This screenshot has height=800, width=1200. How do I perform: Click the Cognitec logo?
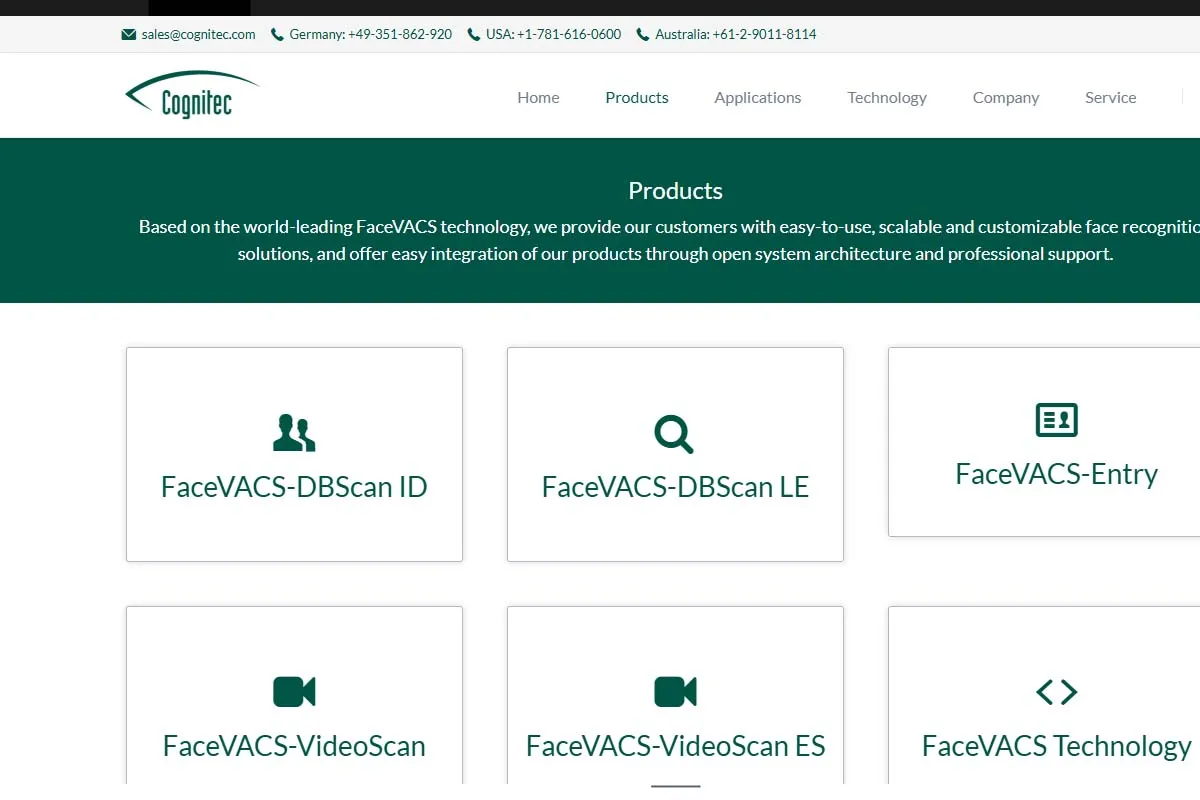(192, 95)
